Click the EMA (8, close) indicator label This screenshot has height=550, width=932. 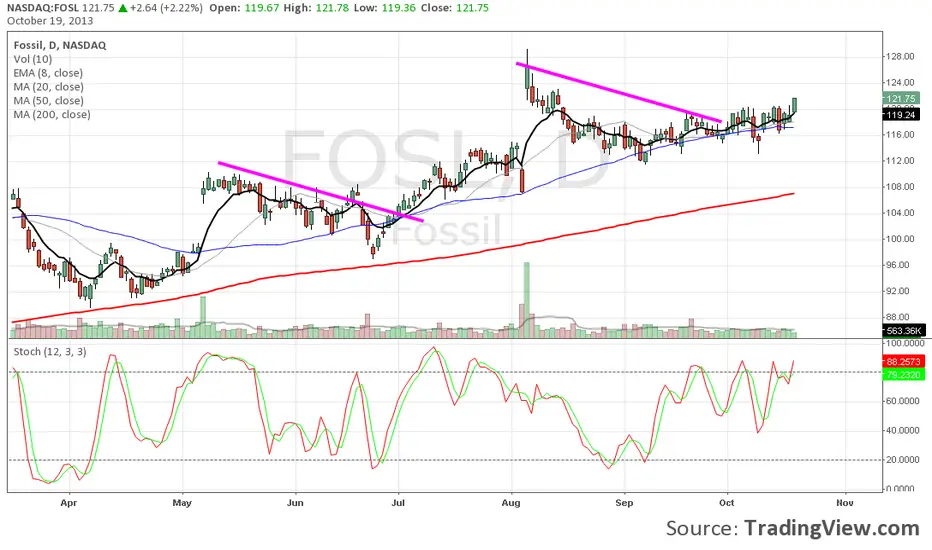[x=48, y=73]
